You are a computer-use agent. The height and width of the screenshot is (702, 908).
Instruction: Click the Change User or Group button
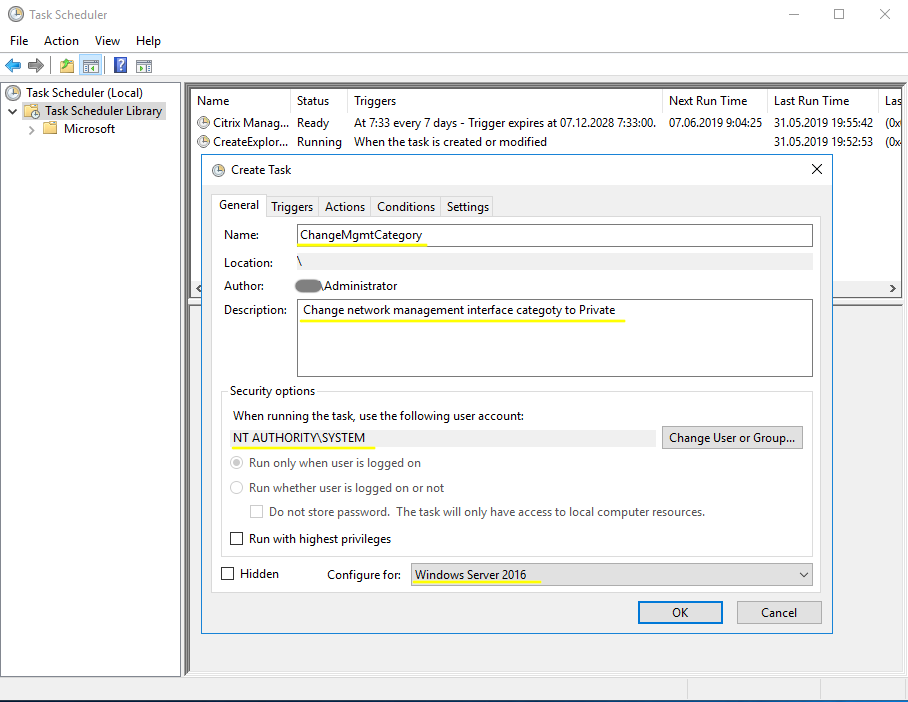click(732, 437)
